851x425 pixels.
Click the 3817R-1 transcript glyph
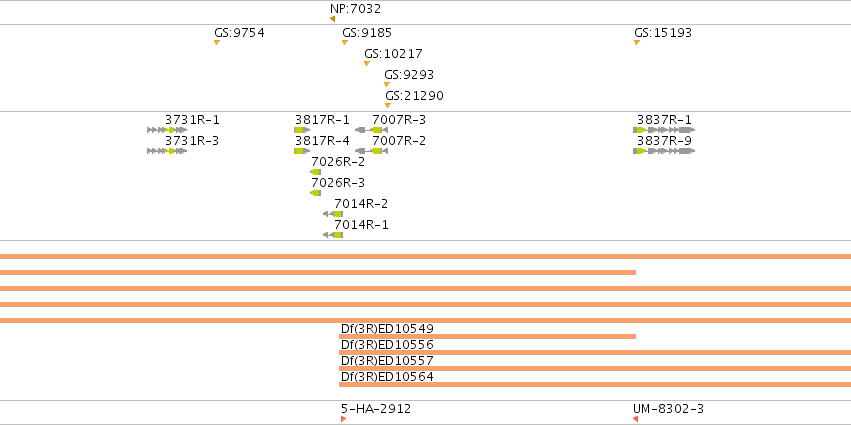point(302,130)
